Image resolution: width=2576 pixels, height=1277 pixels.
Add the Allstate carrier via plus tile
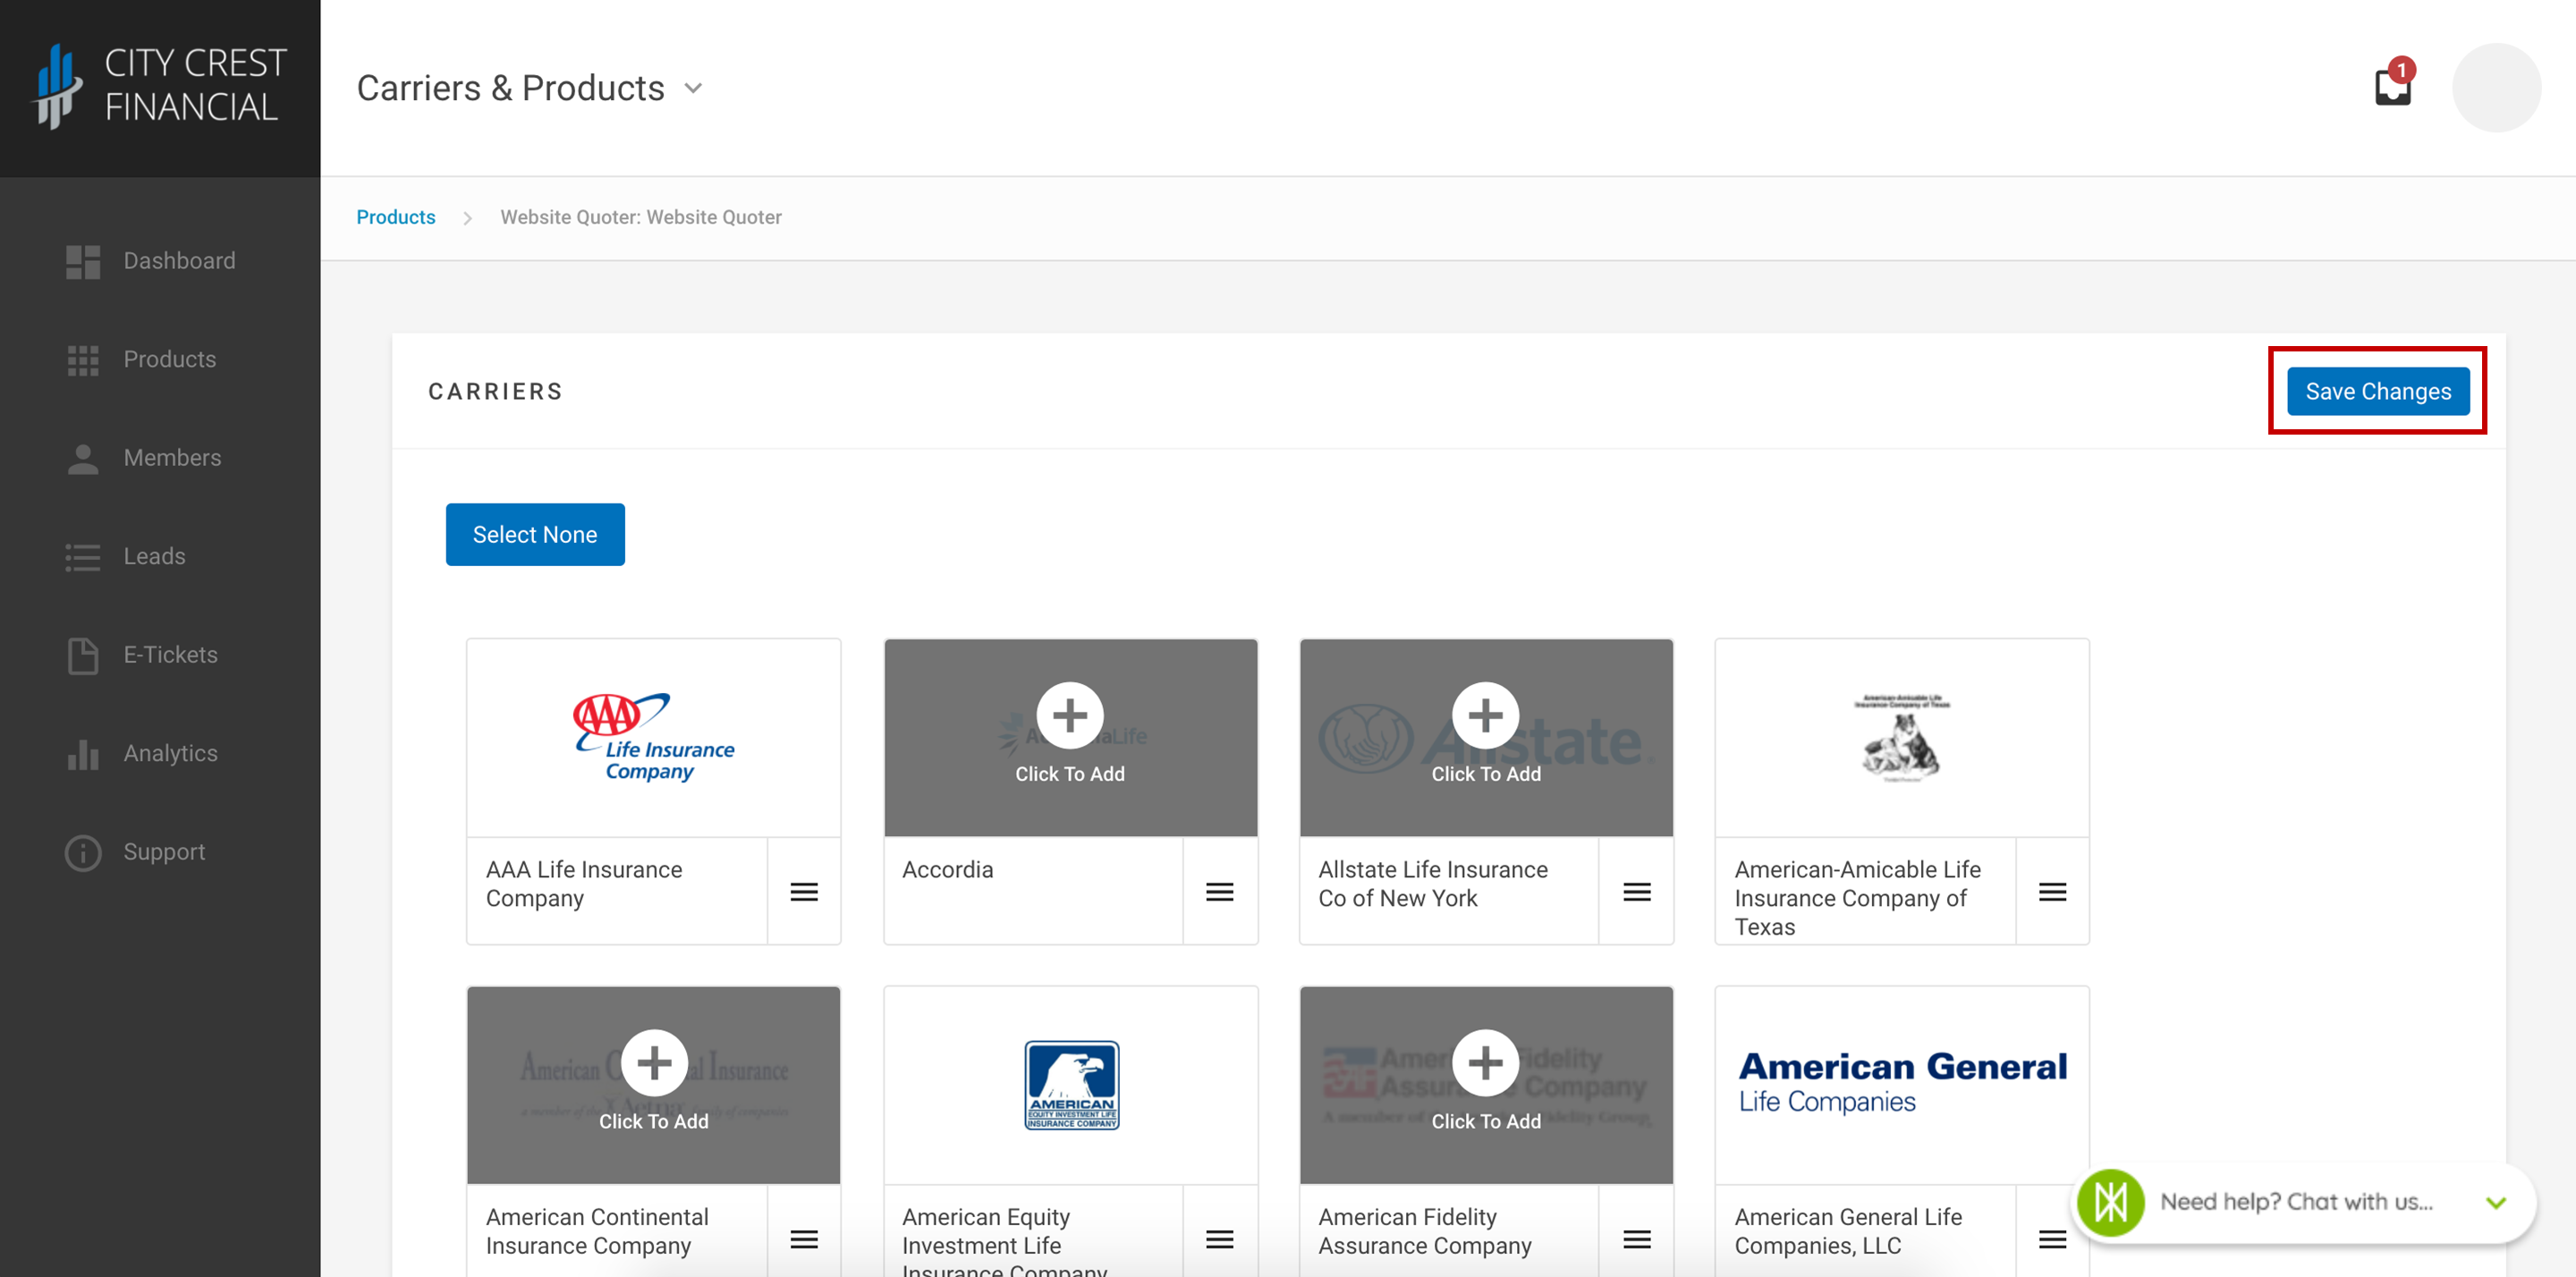coord(1486,737)
